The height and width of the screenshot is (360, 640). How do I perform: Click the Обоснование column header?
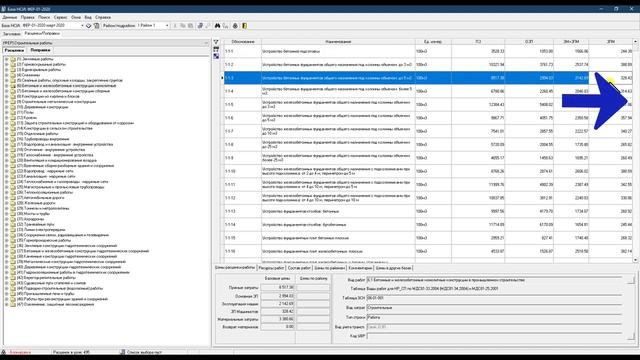(x=243, y=42)
